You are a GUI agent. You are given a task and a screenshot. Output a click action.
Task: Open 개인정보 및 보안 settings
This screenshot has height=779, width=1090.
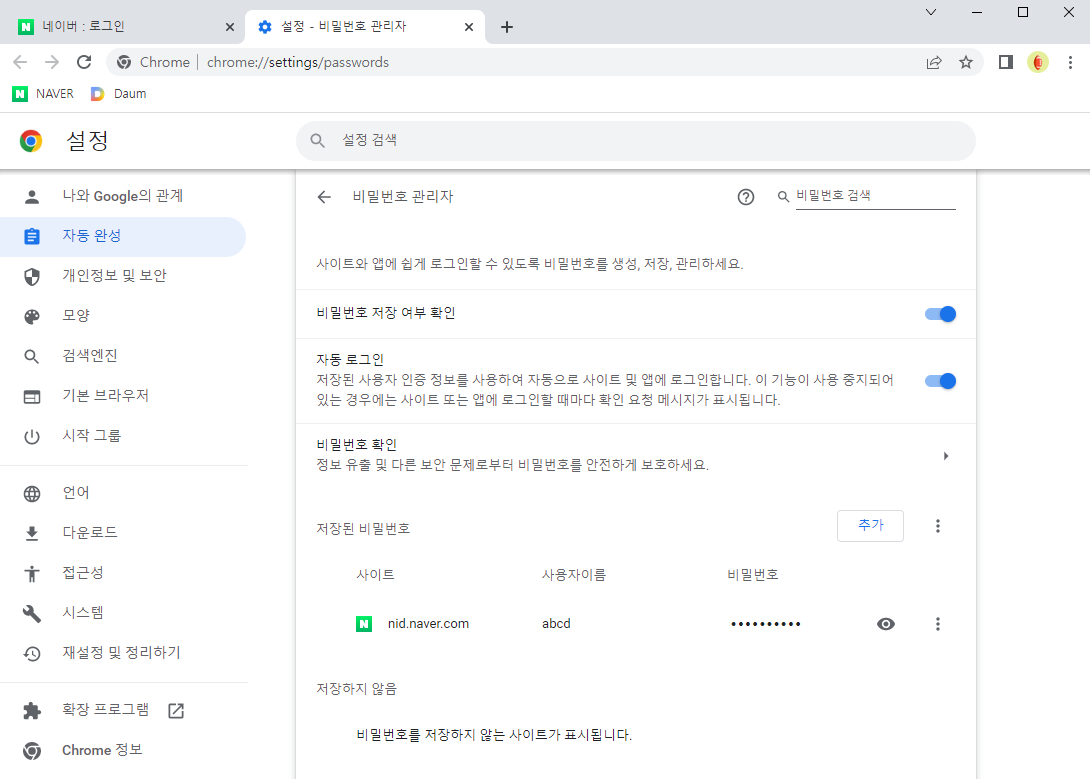tap(122, 276)
